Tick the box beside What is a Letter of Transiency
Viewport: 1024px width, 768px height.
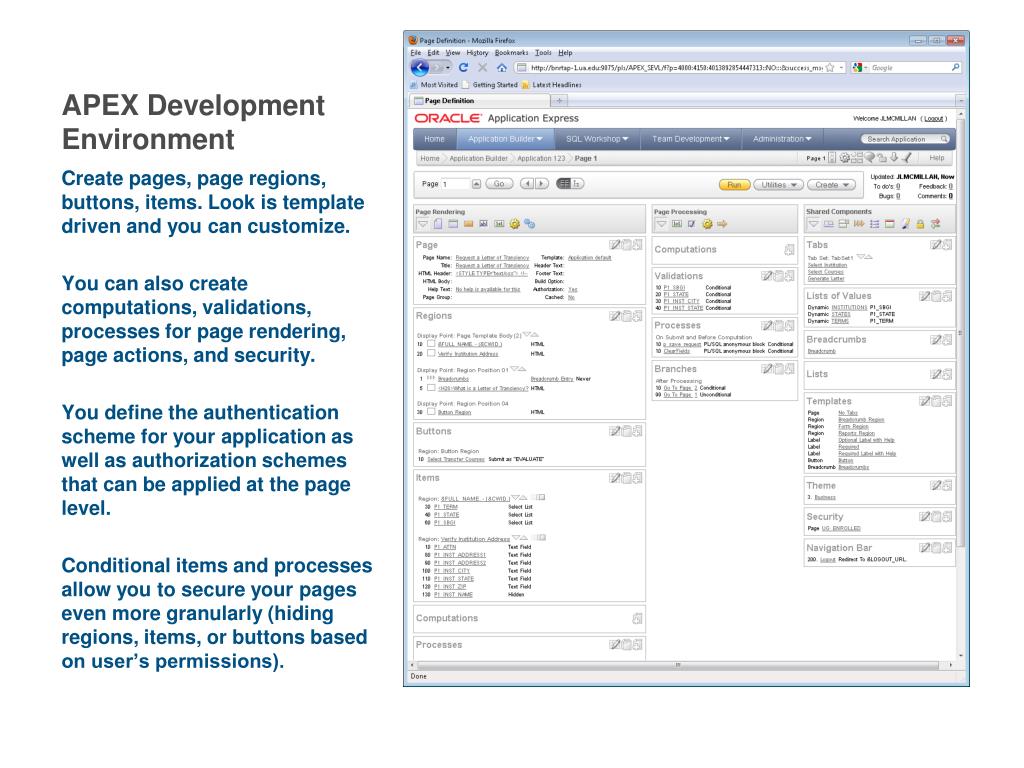click(x=431, y=388)
